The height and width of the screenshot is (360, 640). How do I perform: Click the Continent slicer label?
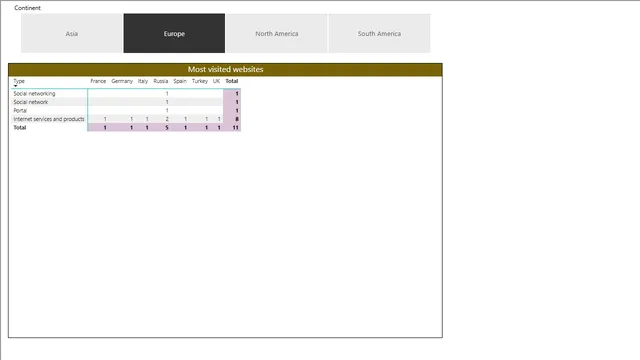(x=27, y=8)
